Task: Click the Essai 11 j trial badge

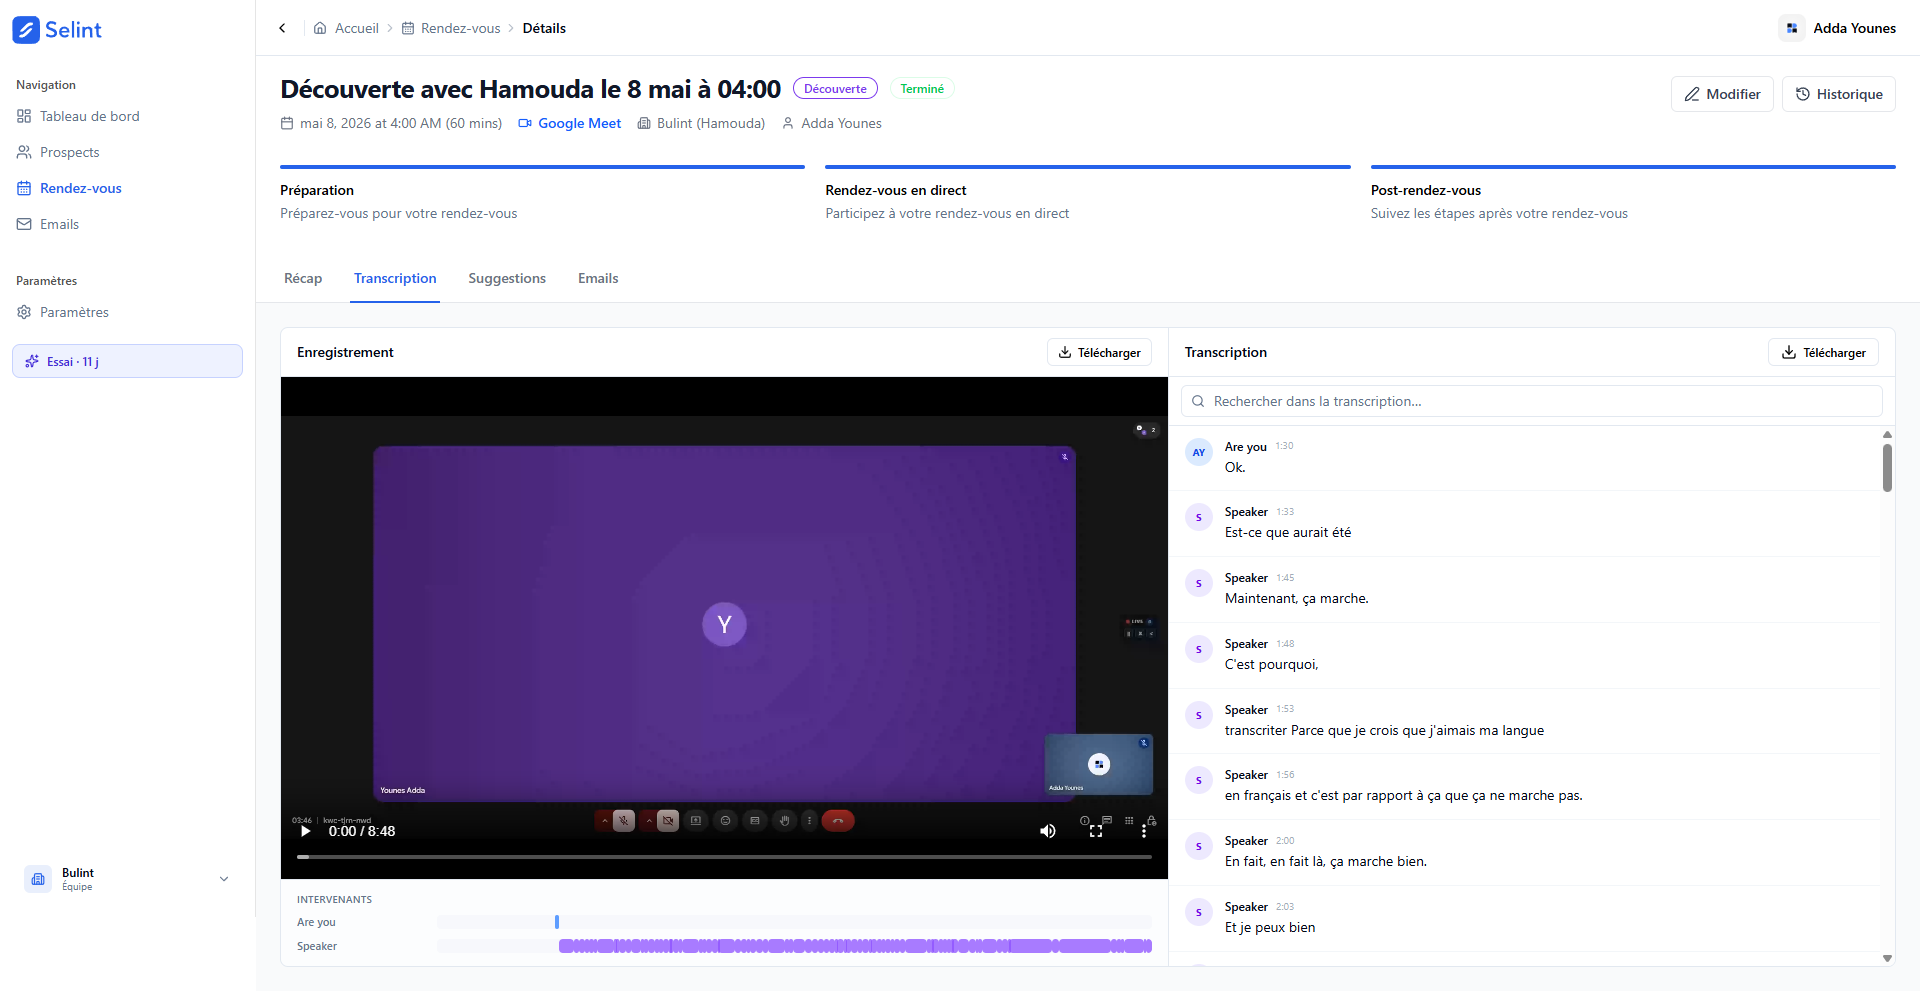Action: coord(127,361)
